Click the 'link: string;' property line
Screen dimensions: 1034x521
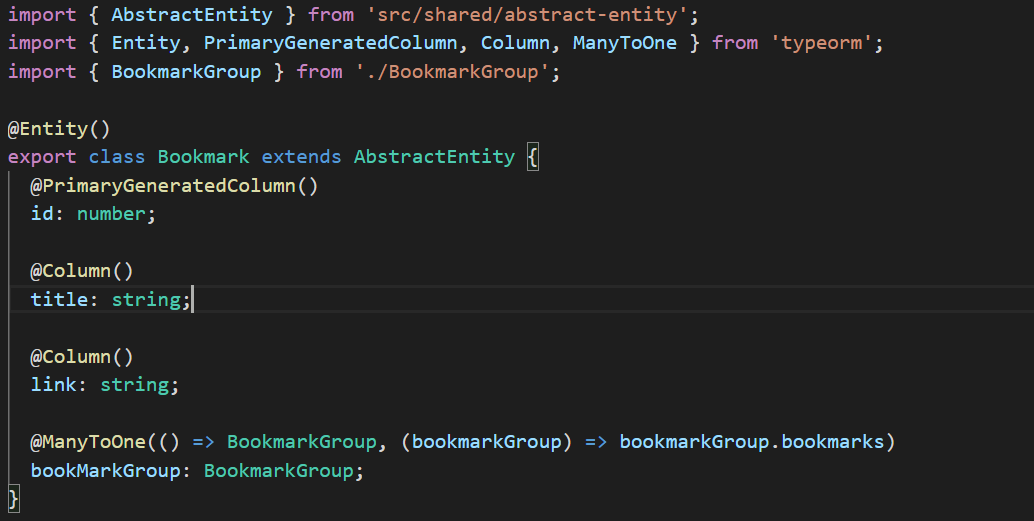[x=105, y=384]
